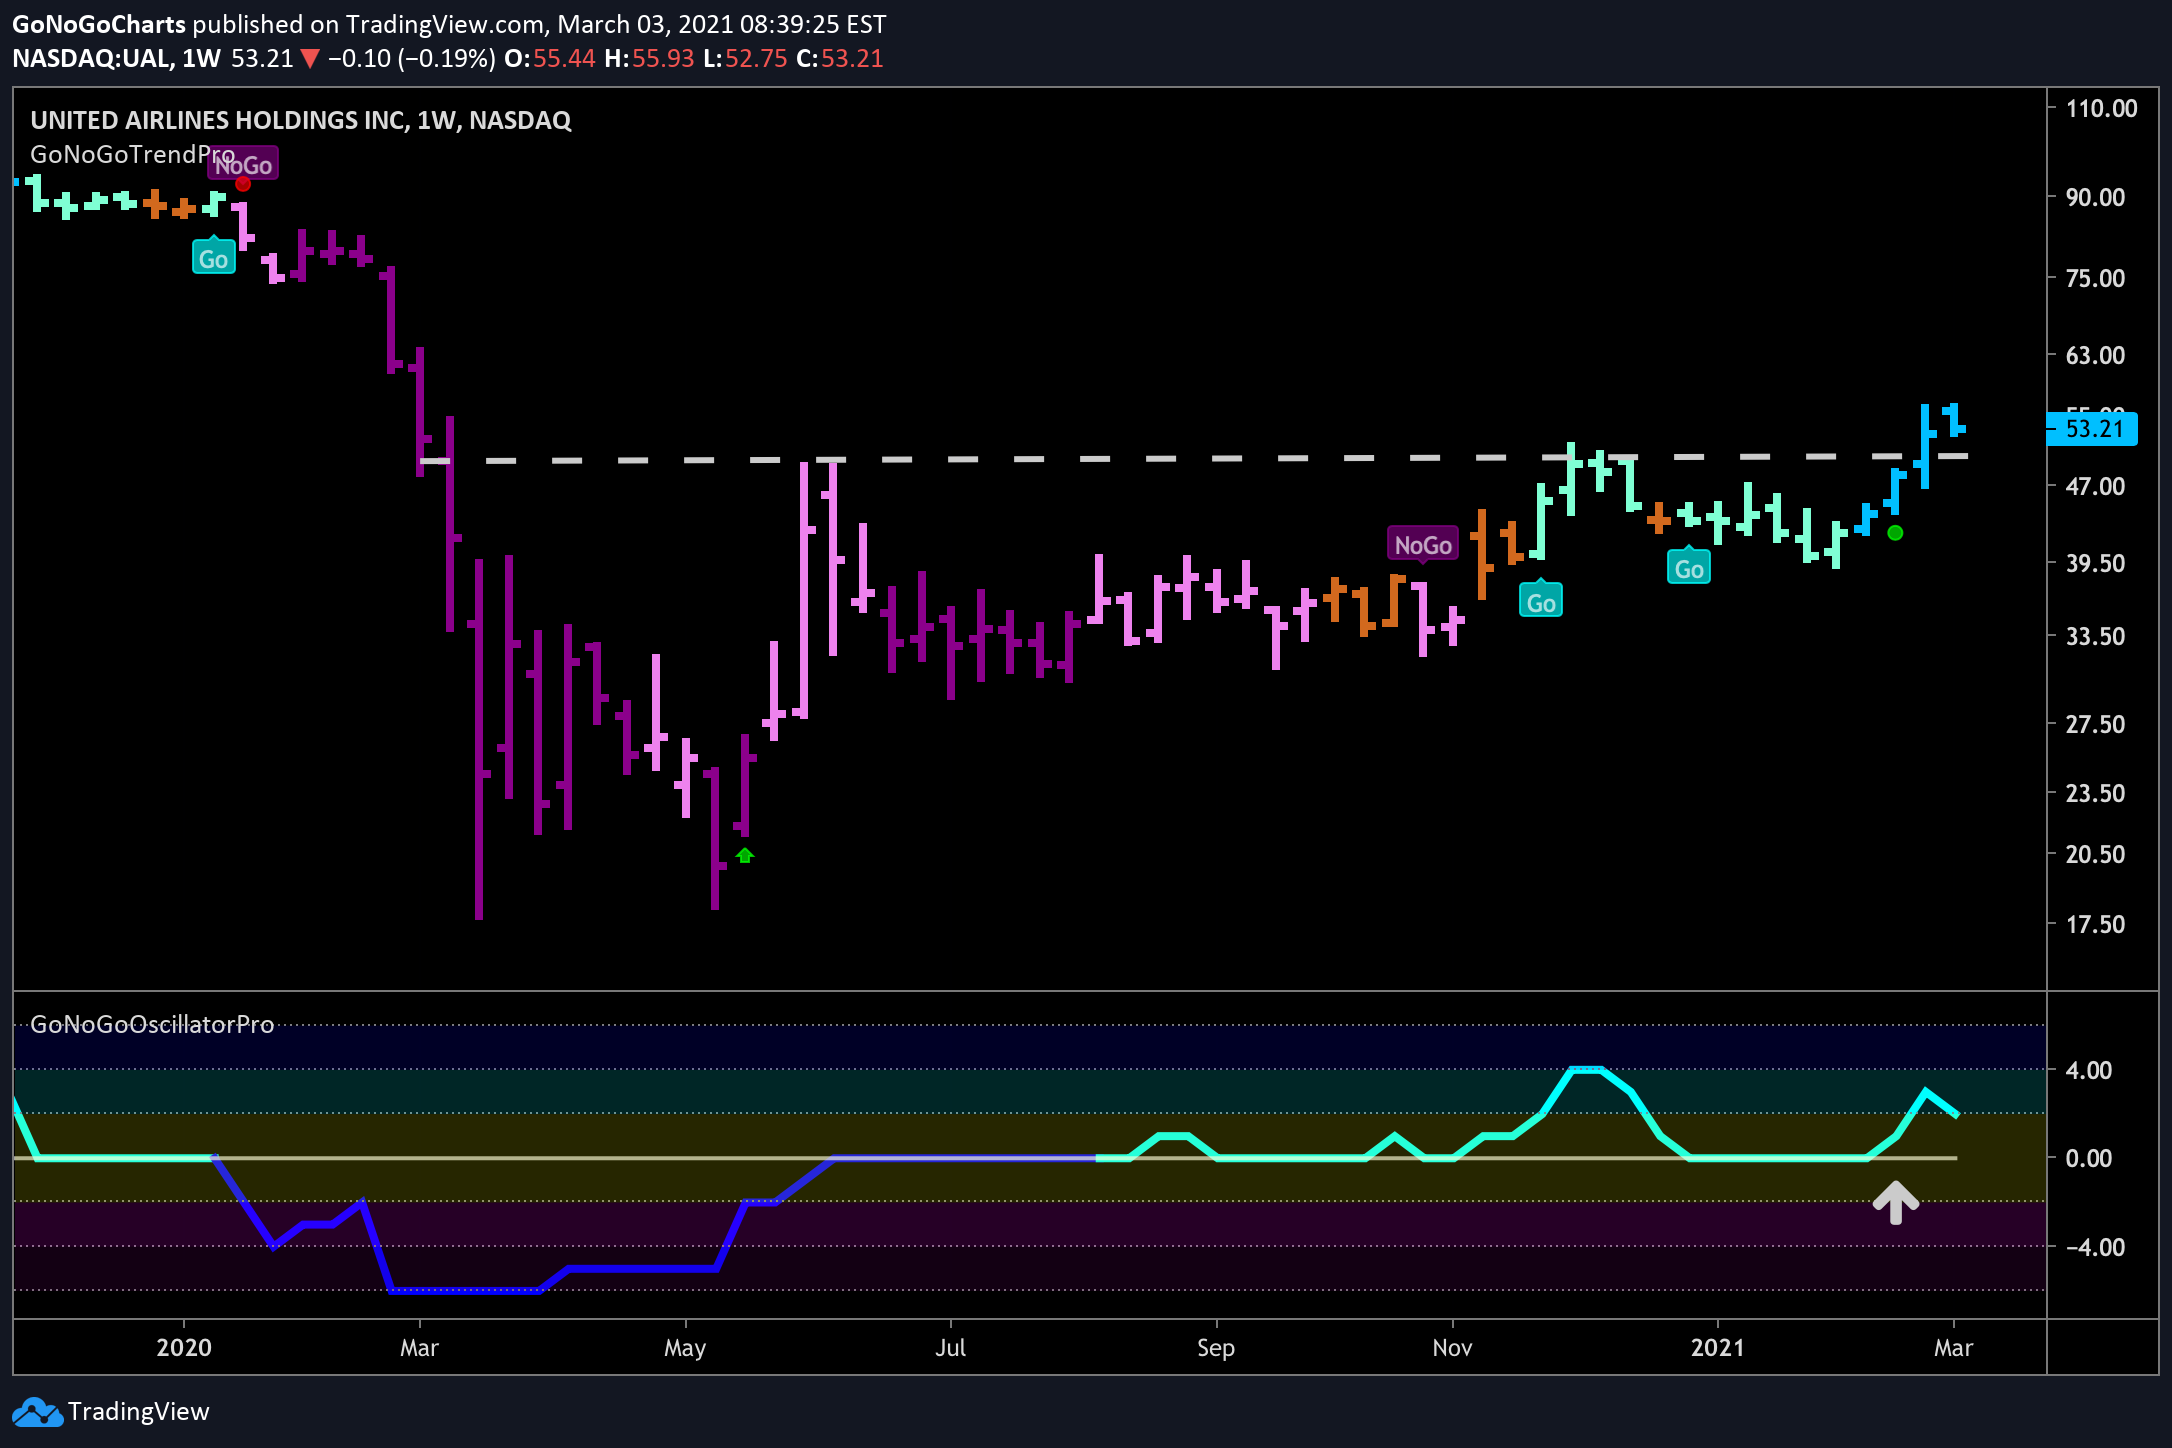The width and height of the screenshot is (2172, 1448).
Task: Click the green dot marker near February 2021
Action: click(1895, 533)
